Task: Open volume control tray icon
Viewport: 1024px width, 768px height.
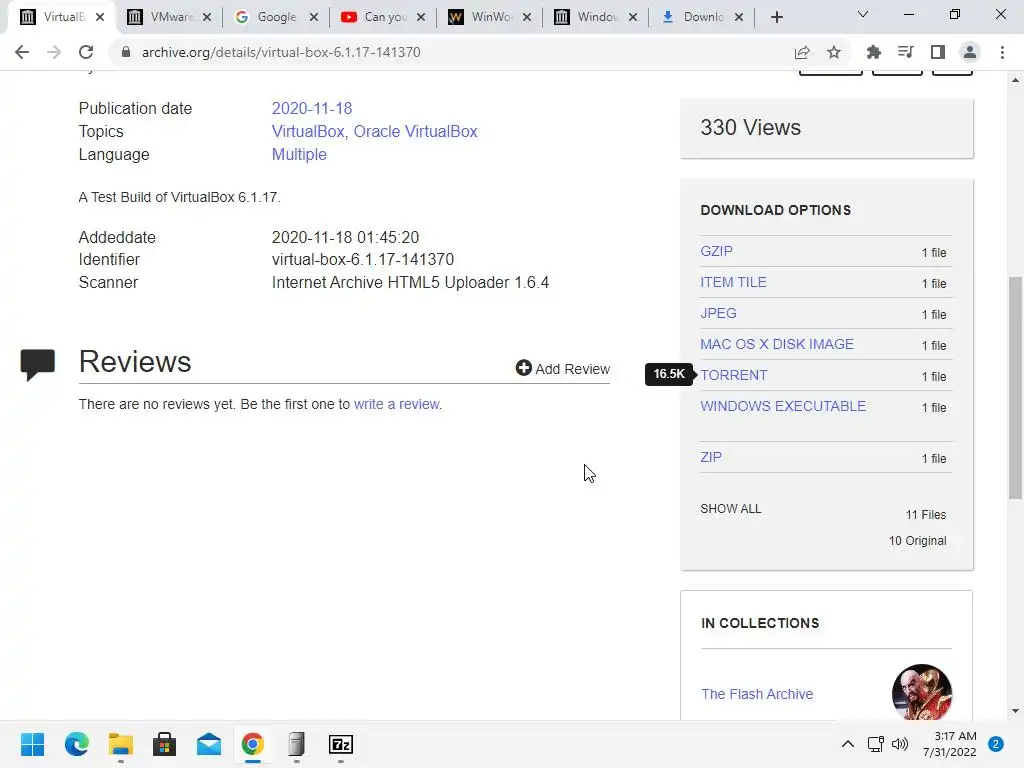Action: (900, 744)
